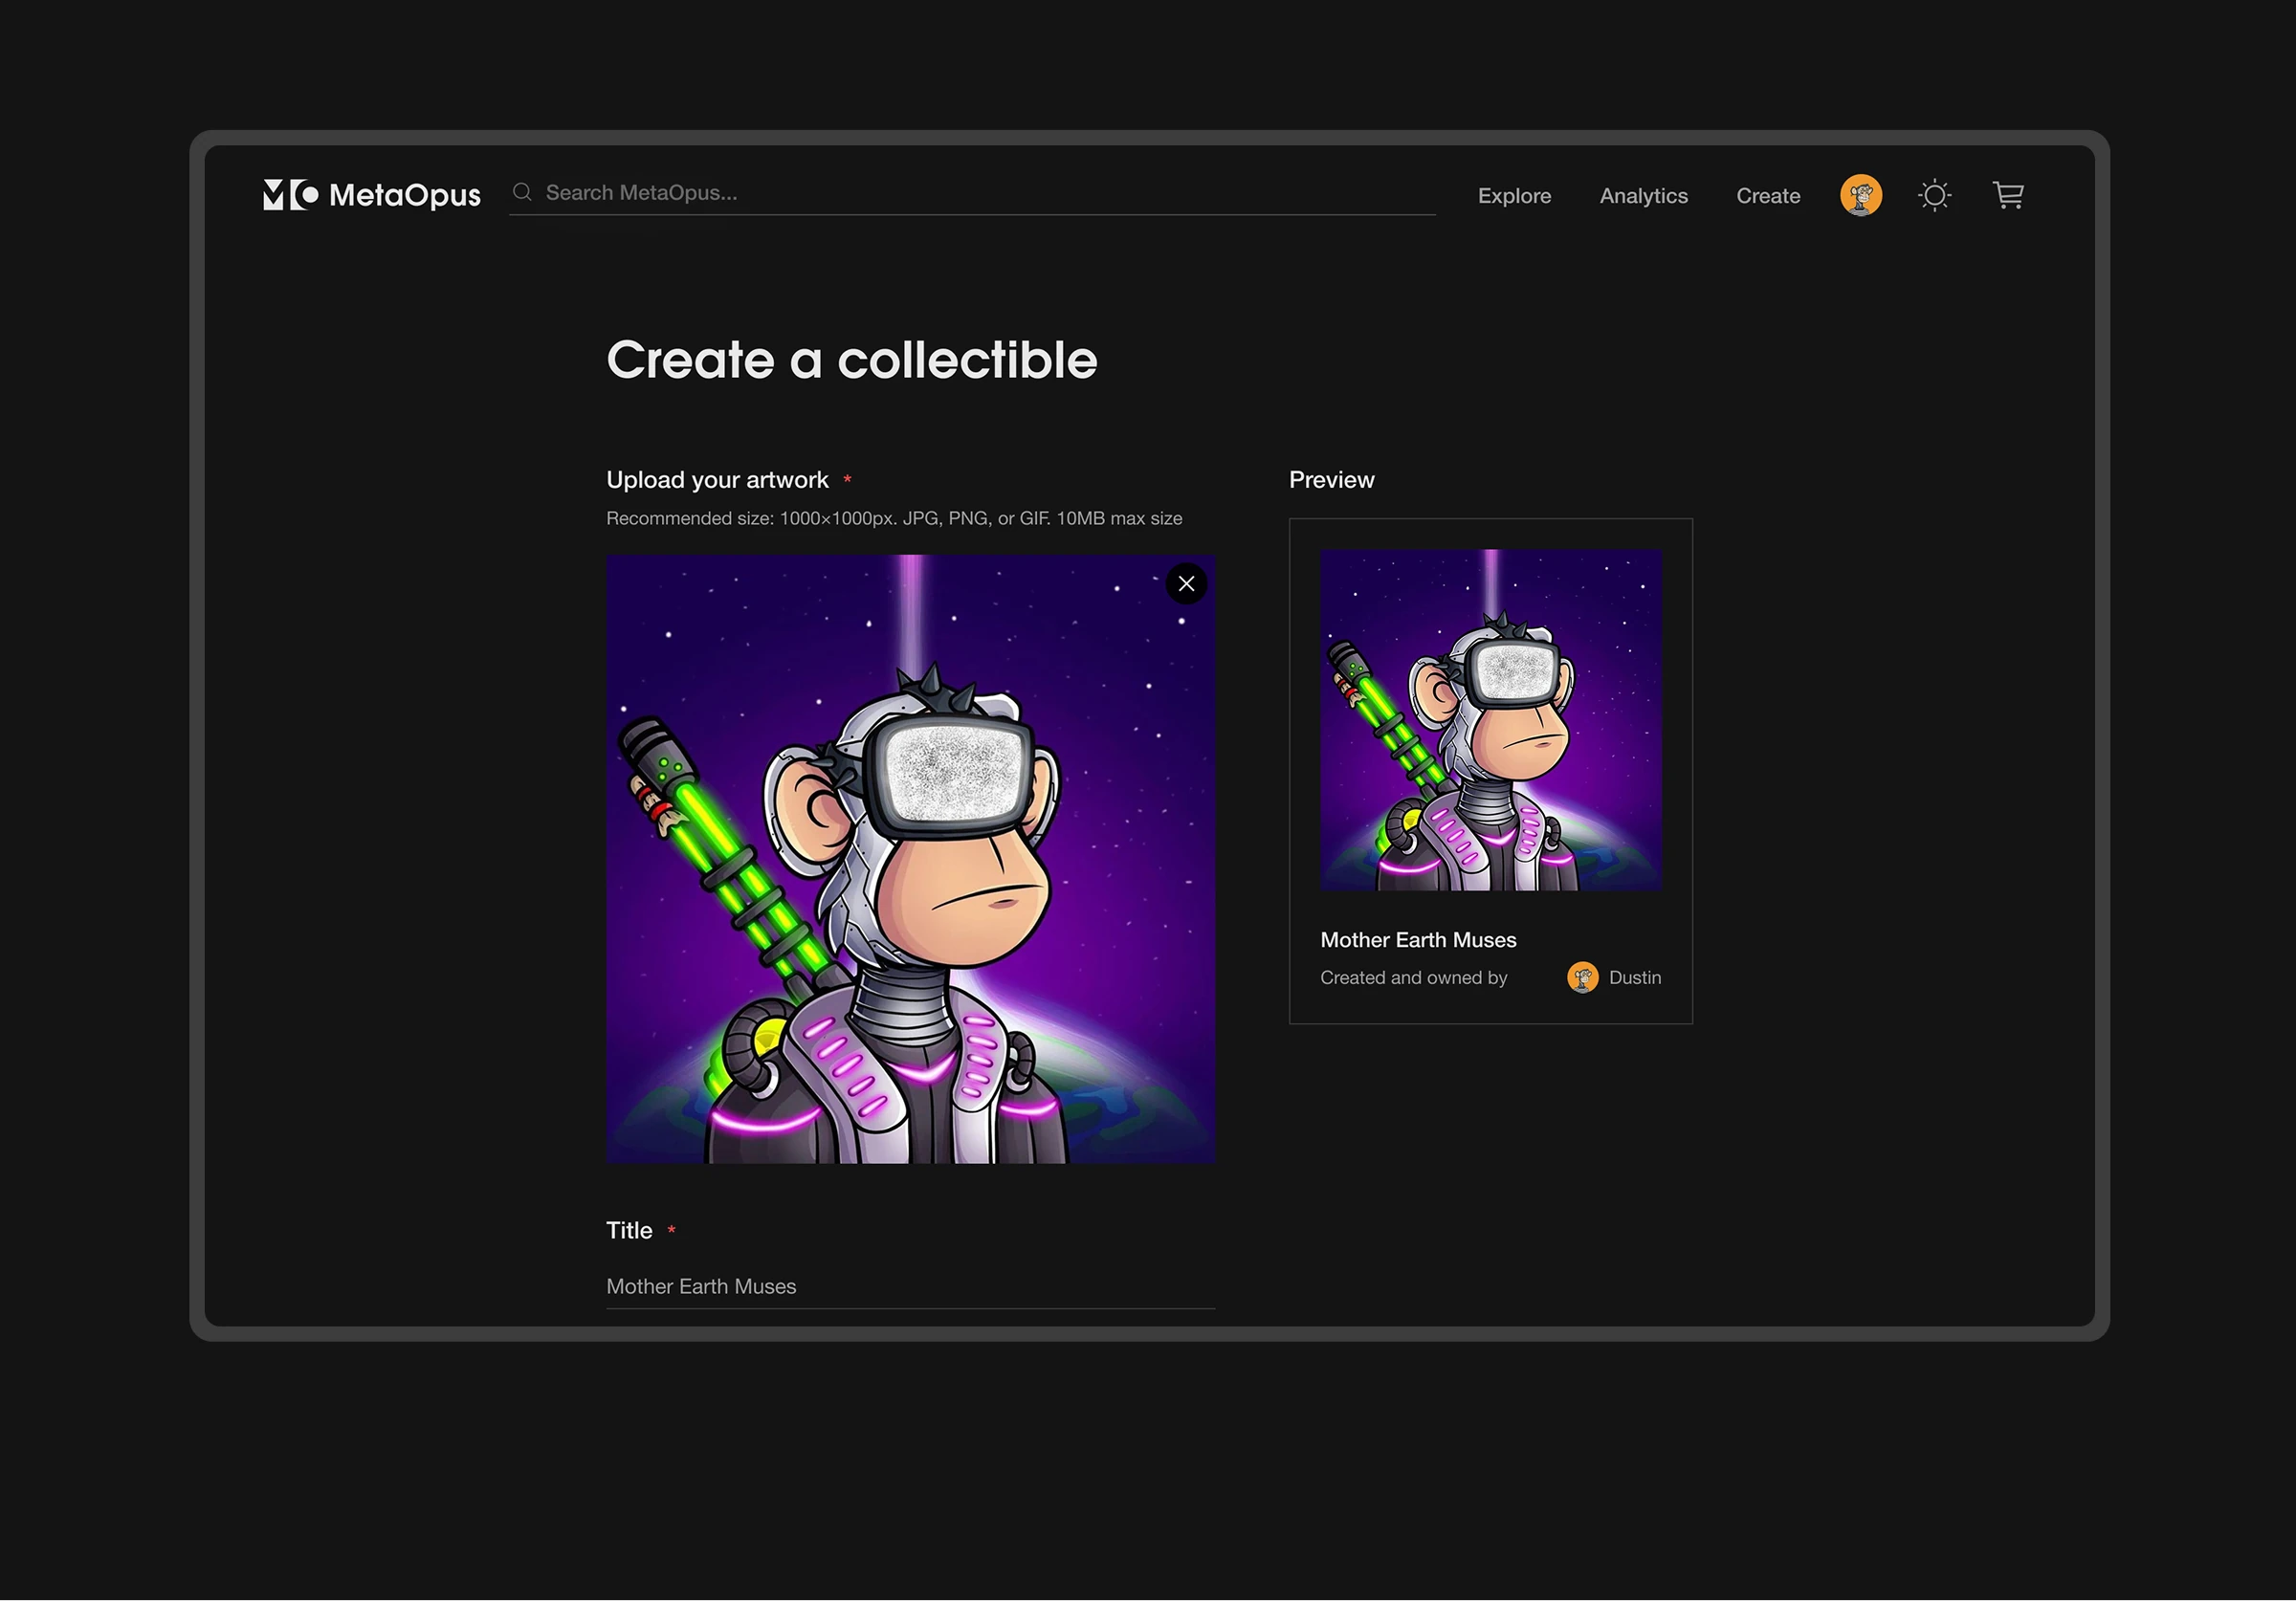Click the search magnifier icon
Image resolution: width=2296 pixels, height=1601 pixels.
522,192
